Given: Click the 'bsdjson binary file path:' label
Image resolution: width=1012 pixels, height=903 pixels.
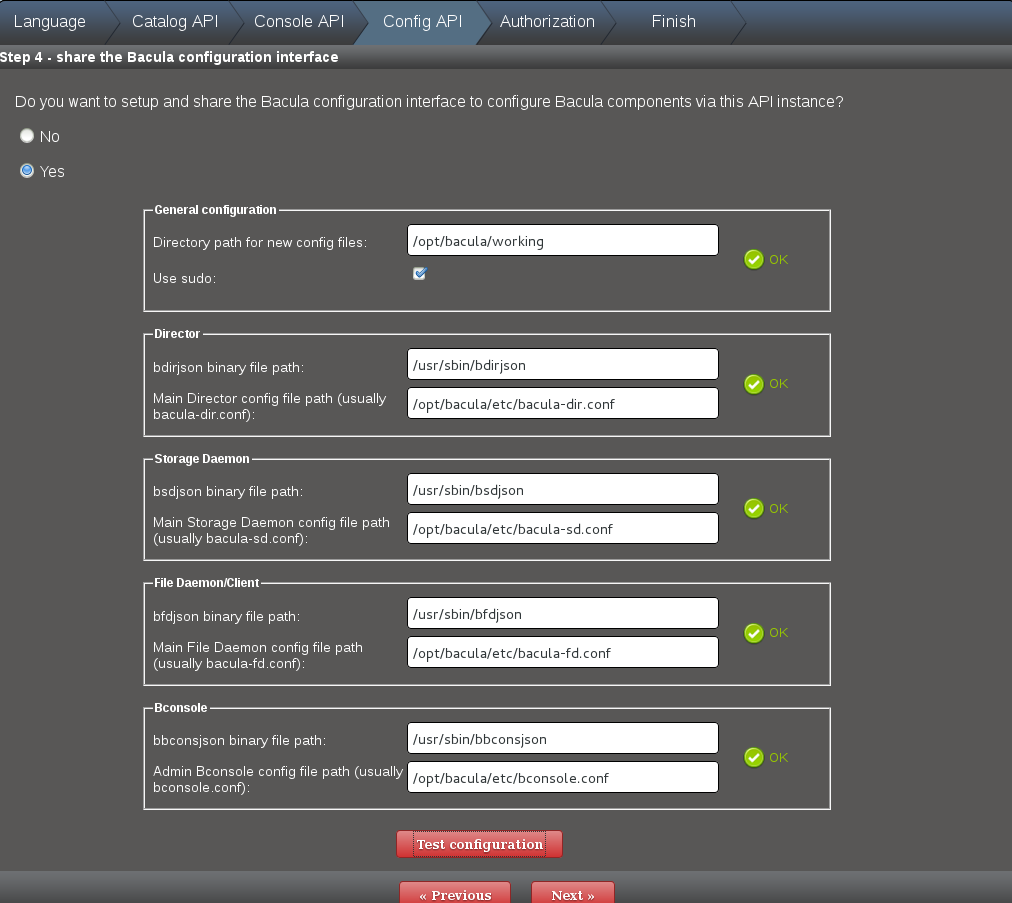Looking at the screenshot, I should pos(228,491).
